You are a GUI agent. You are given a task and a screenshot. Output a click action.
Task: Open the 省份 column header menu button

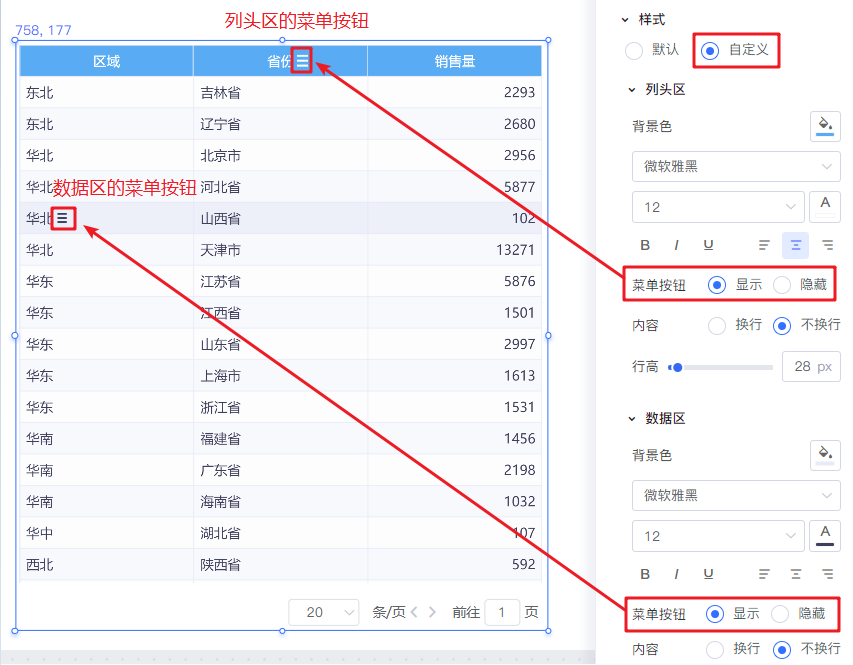point(302,60)
